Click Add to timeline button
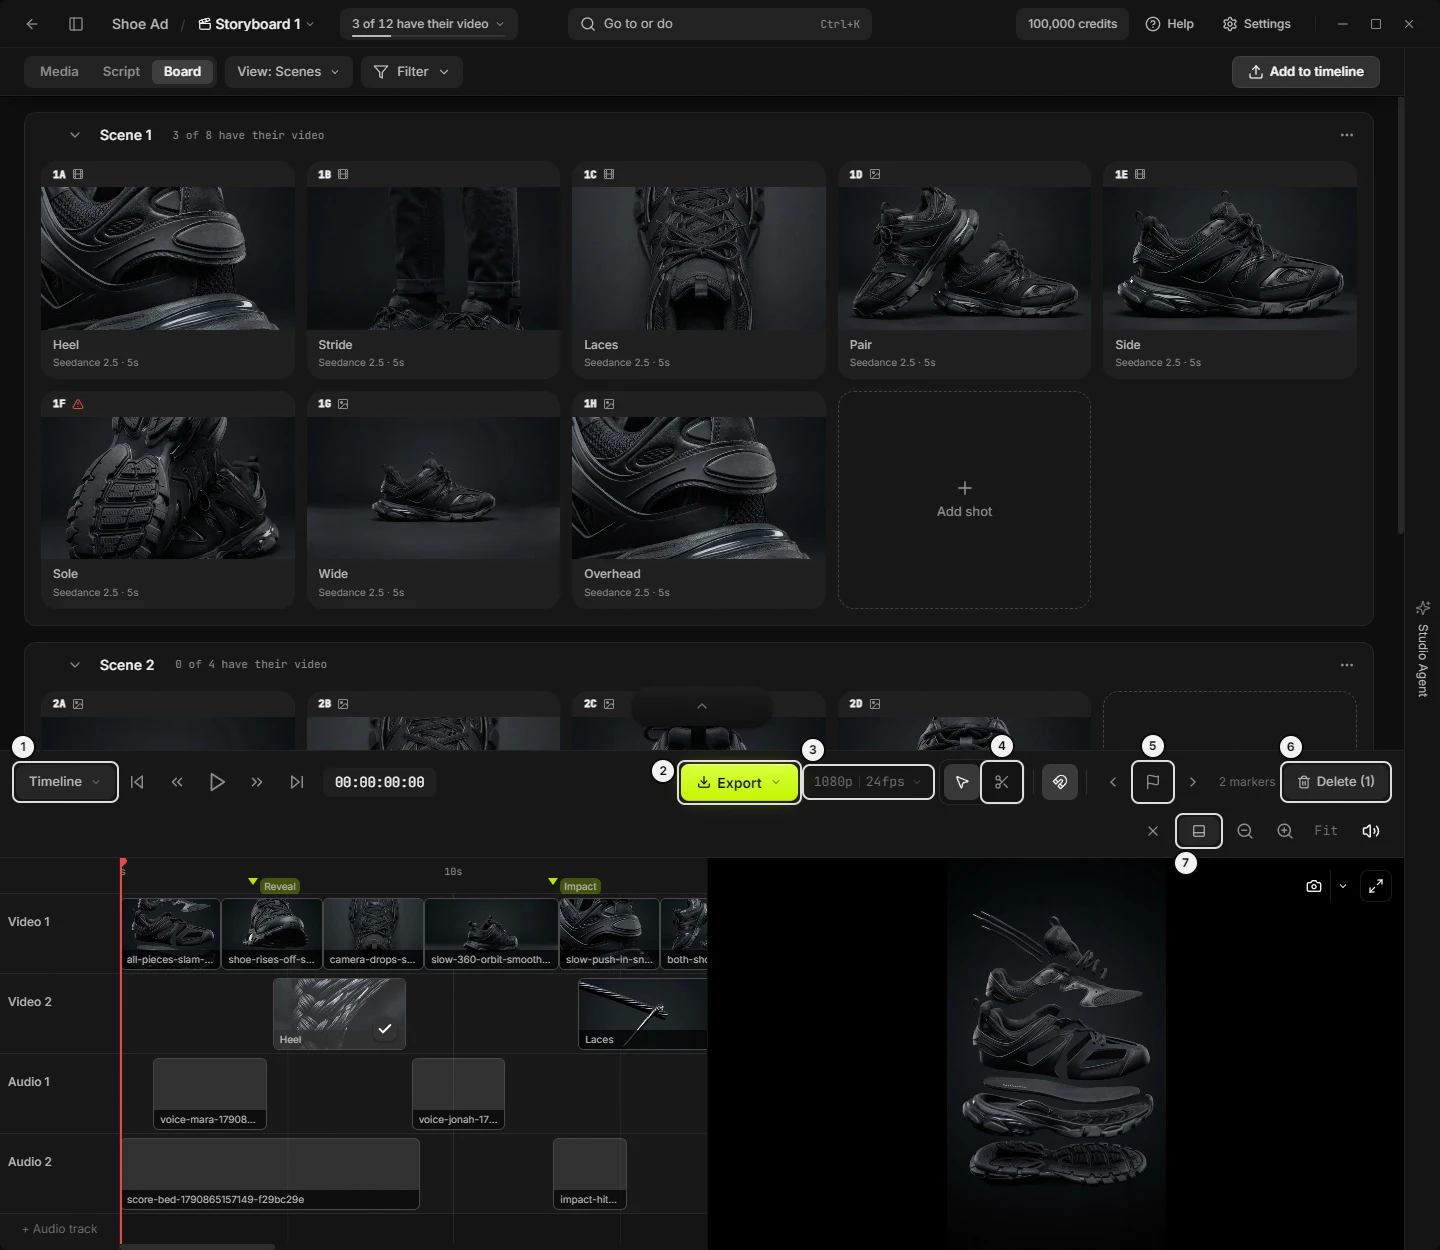This screenshot has width=1440, height=1250. [1306, 72]
